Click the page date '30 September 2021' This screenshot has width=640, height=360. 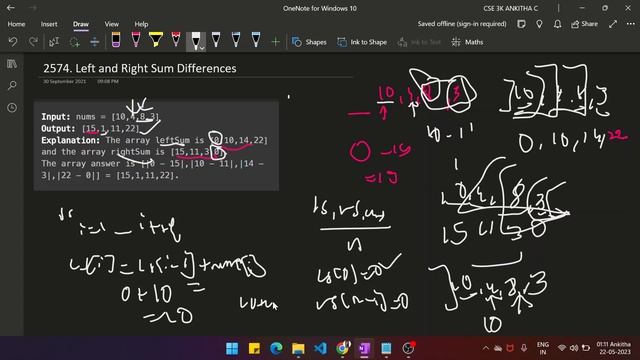point(64,81)
